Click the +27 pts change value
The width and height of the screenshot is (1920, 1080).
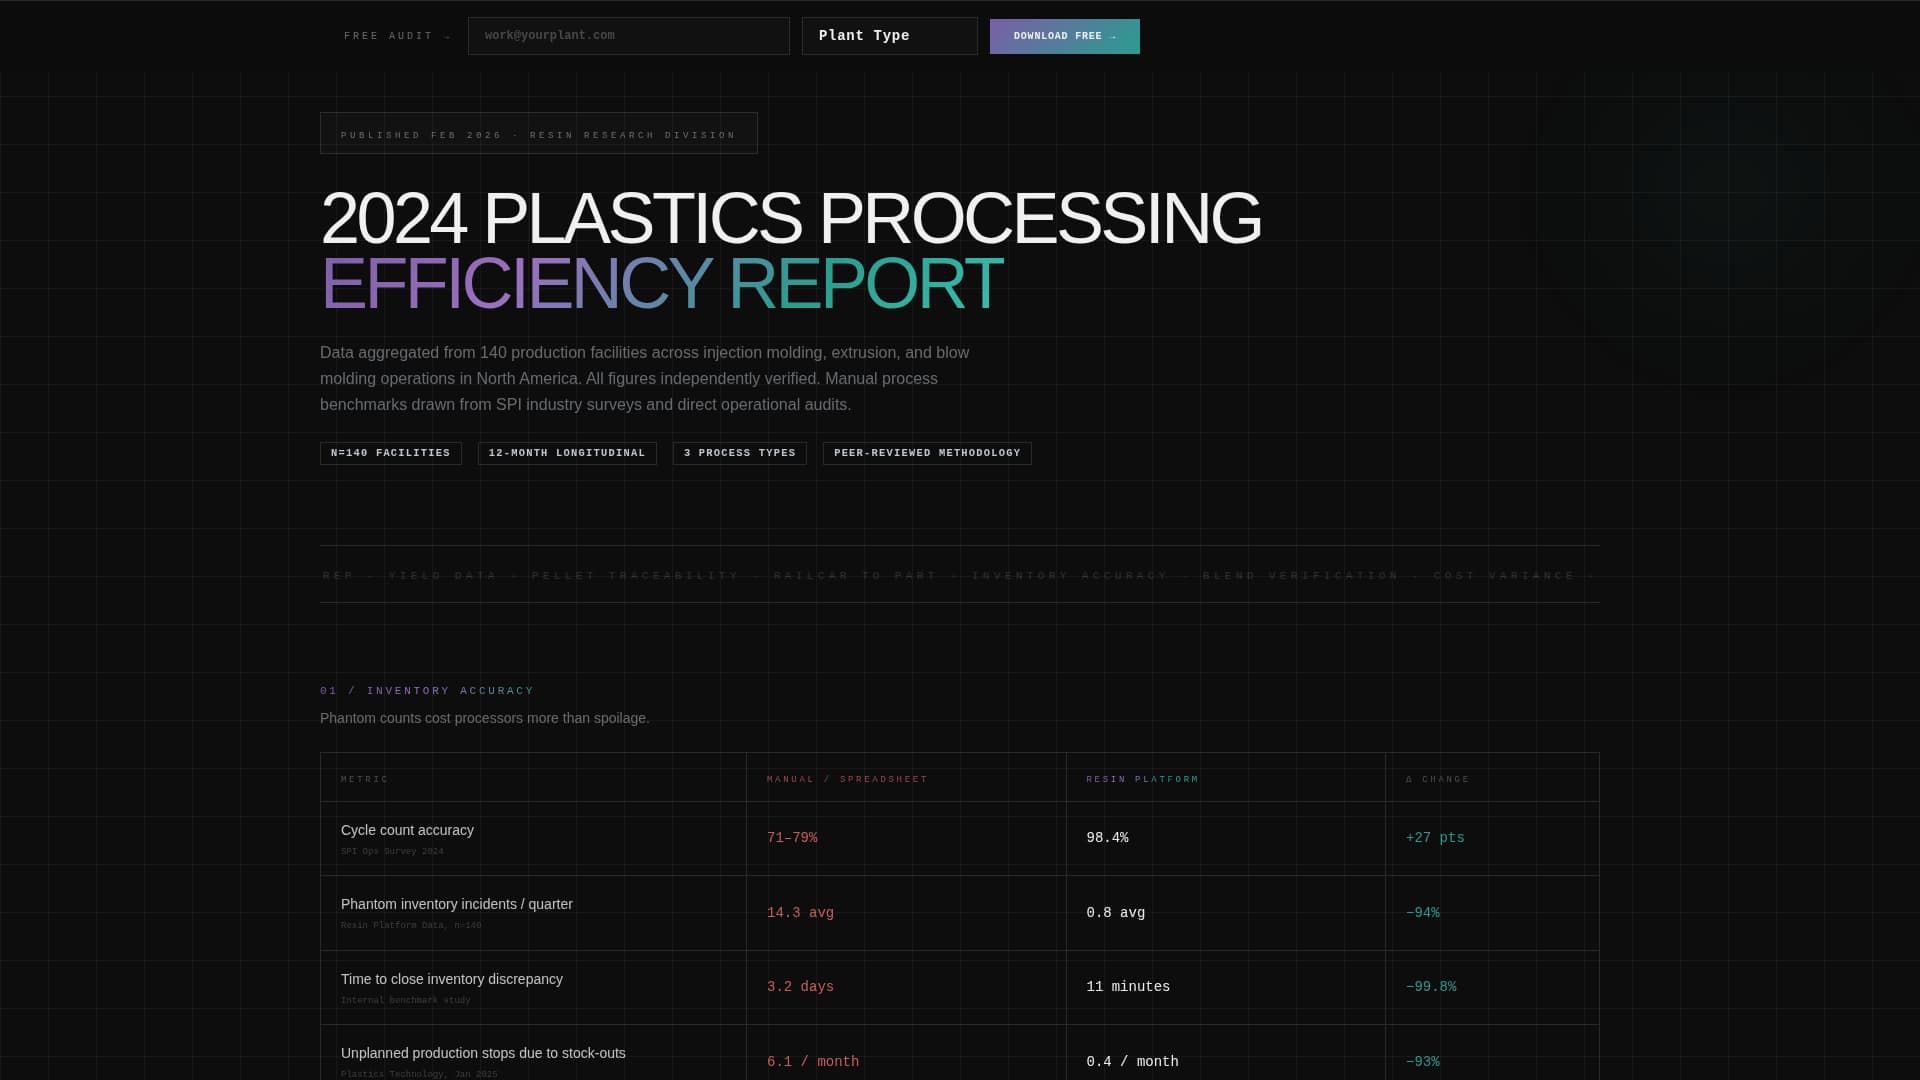(x=1435, y=838)
